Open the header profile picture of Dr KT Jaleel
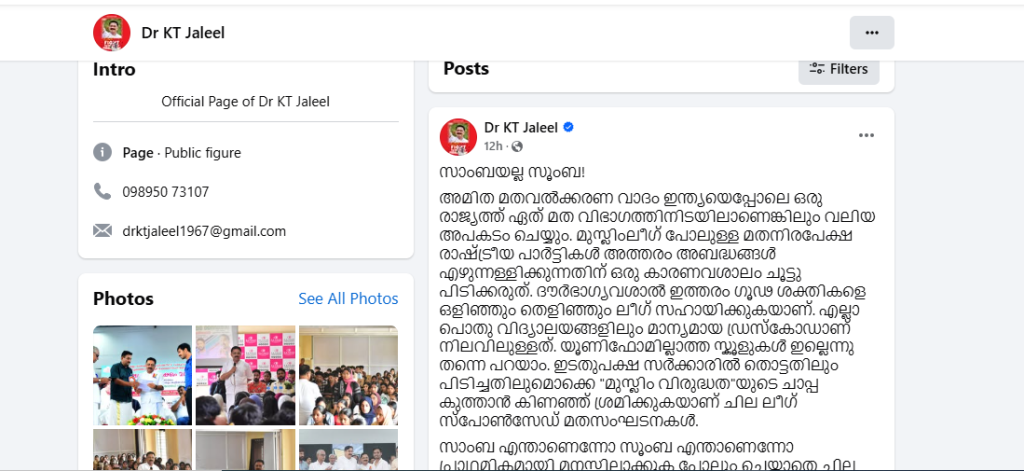This screenshot has width=1024, height=471. (112, 33)
